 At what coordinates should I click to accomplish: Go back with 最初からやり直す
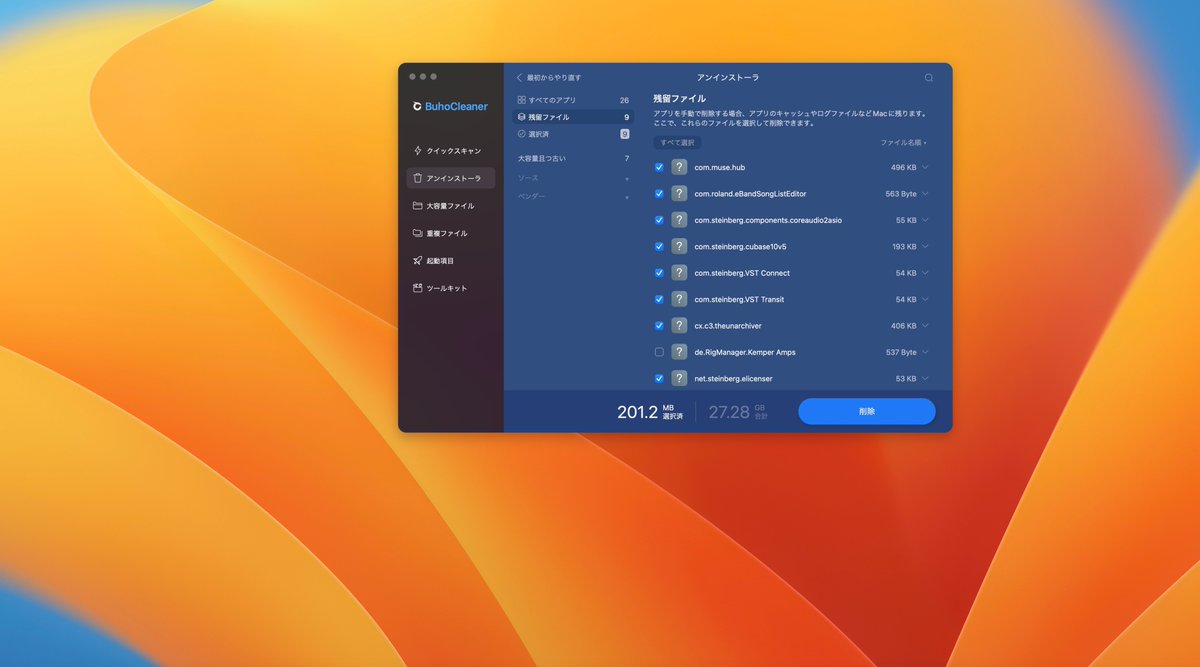point(549,77)
